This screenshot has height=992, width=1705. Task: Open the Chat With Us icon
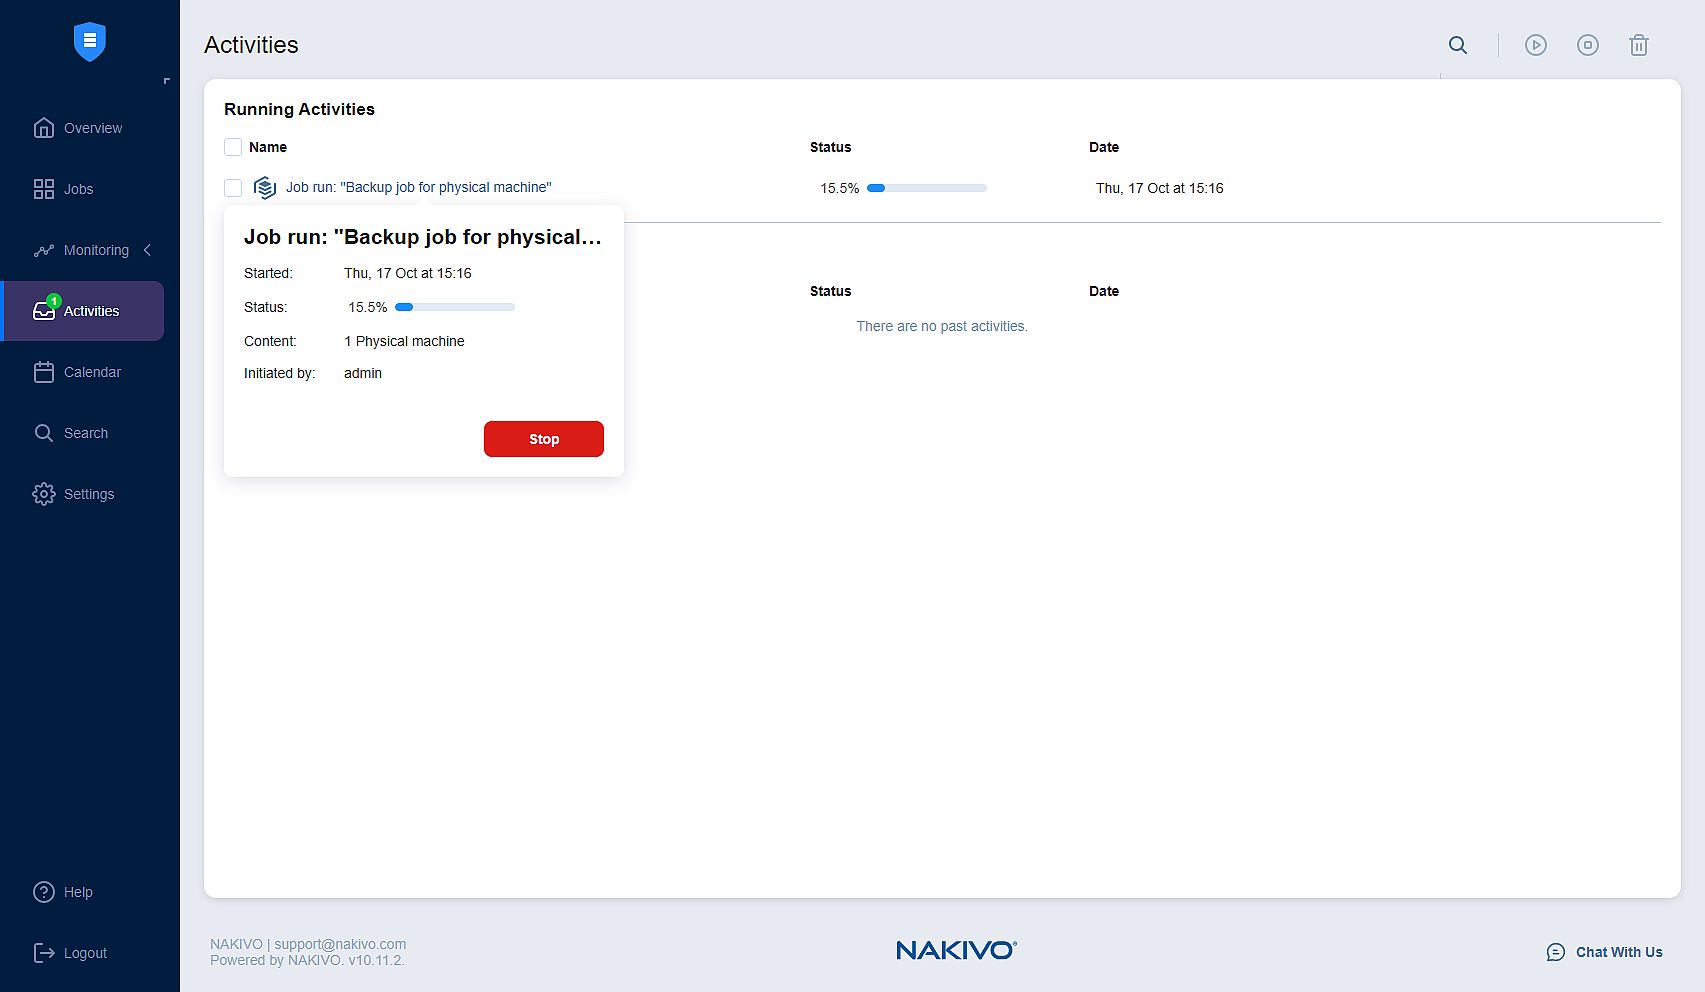tap(1554, 952)
